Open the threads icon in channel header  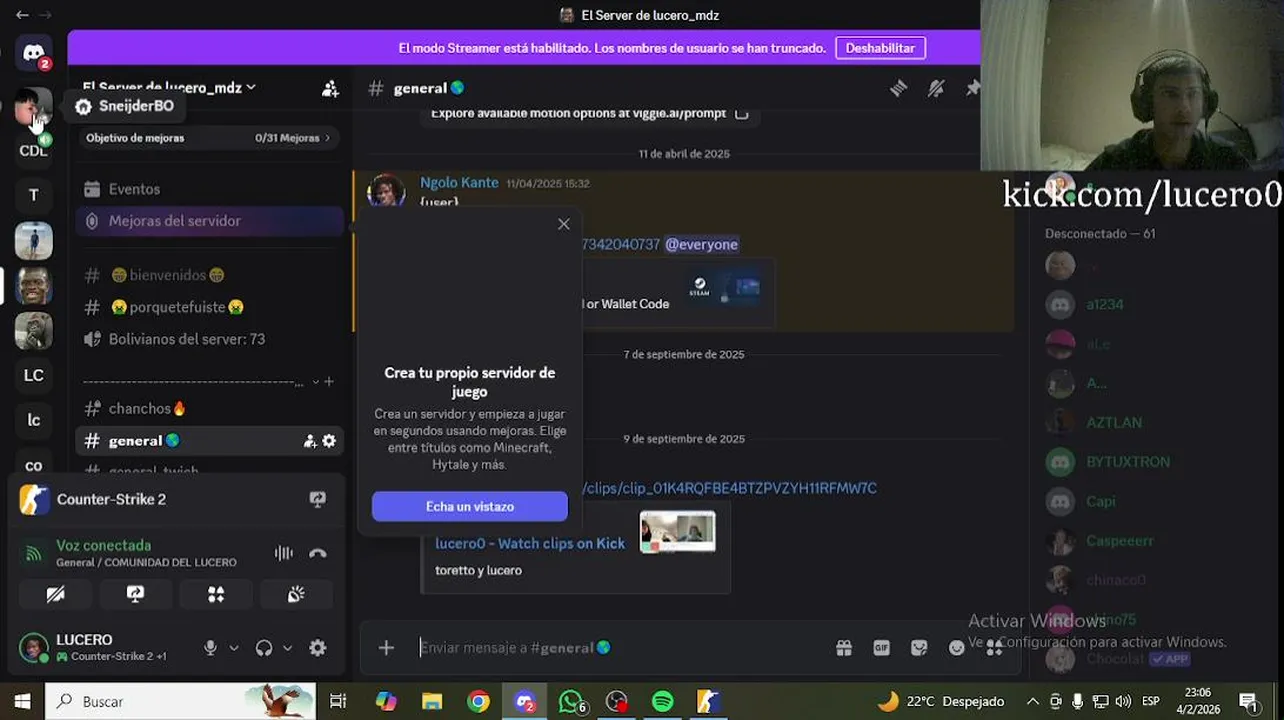pyautogui.click(x=898, y=88)
